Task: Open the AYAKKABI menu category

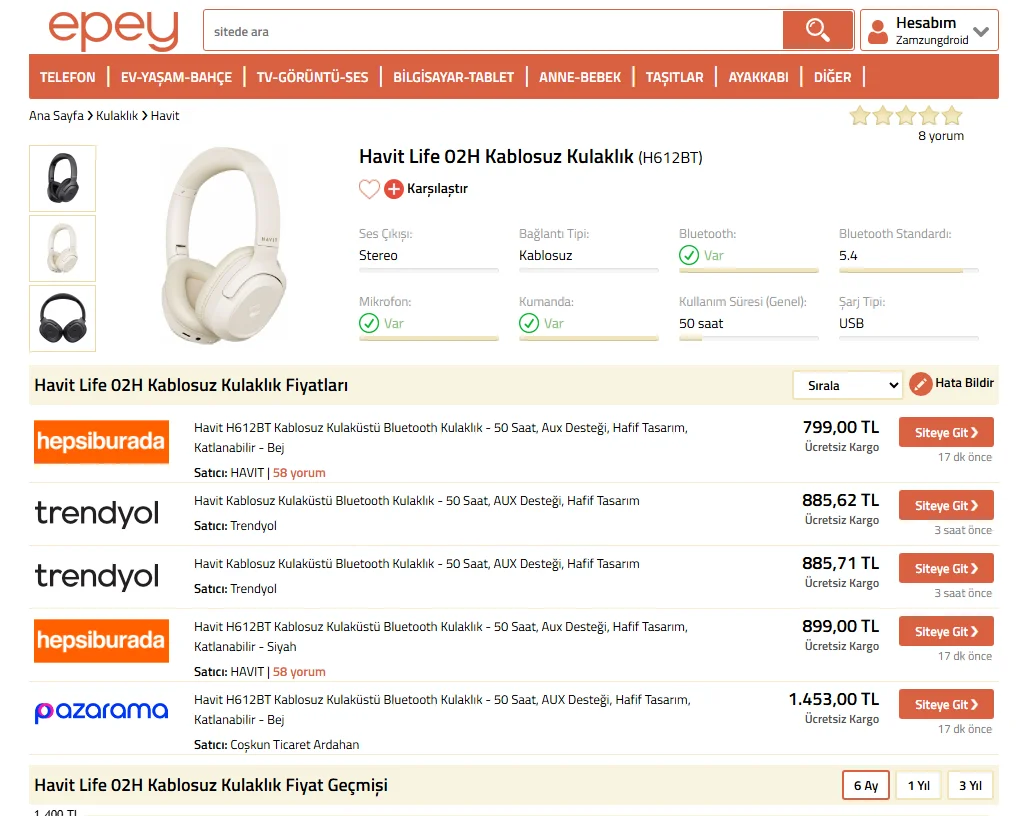Action: point(758,77)
